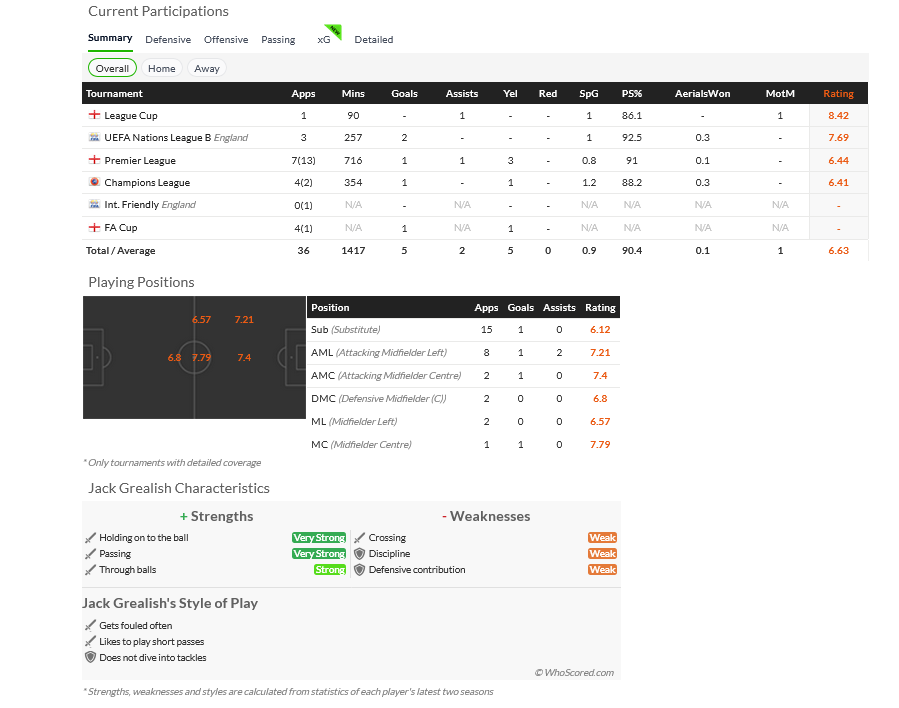Click the flag icon beside Int. Friendly
The image size is (899, 708).
click(x=94, y=204)
